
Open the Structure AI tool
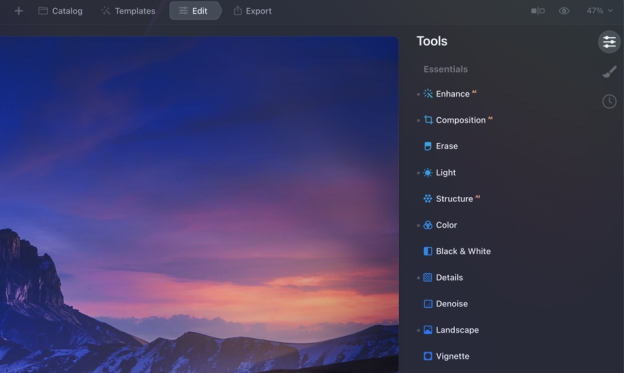click(x=451, y=199)
